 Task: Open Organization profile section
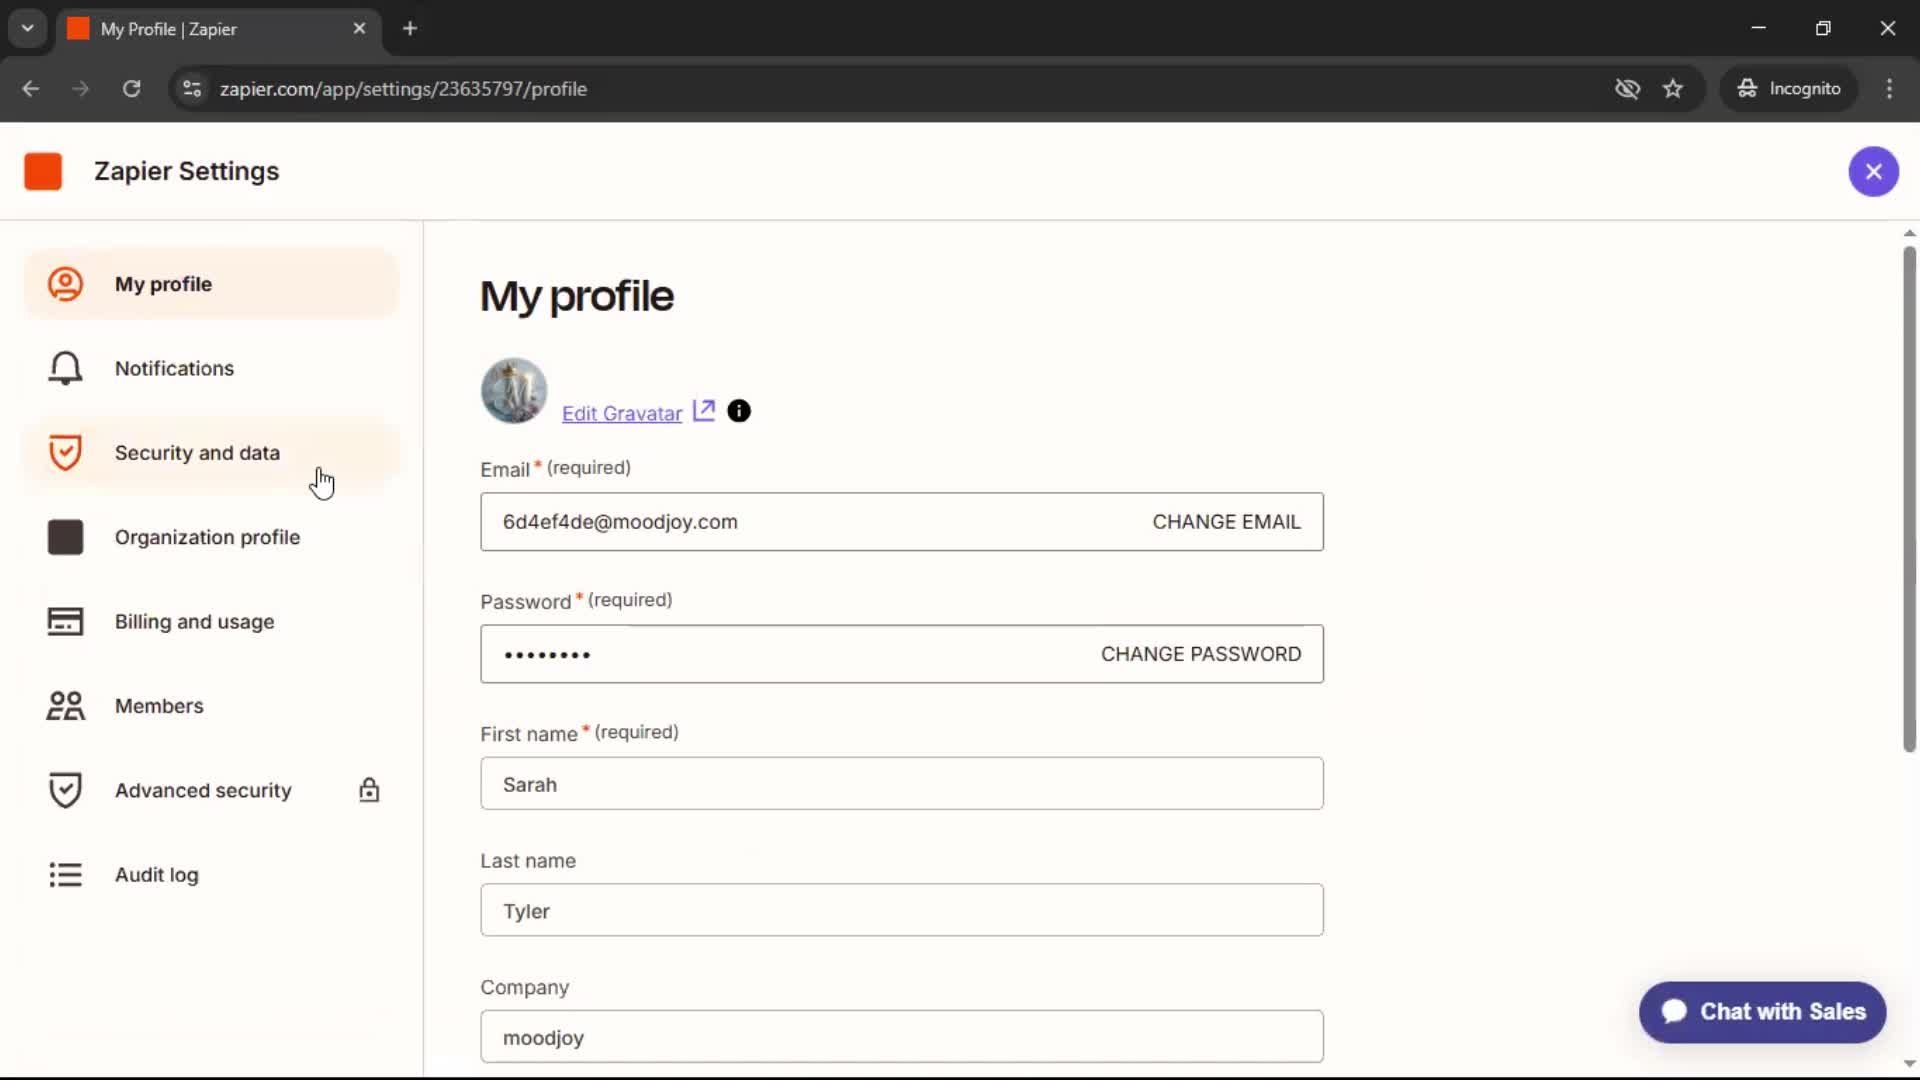click(211, 537)
